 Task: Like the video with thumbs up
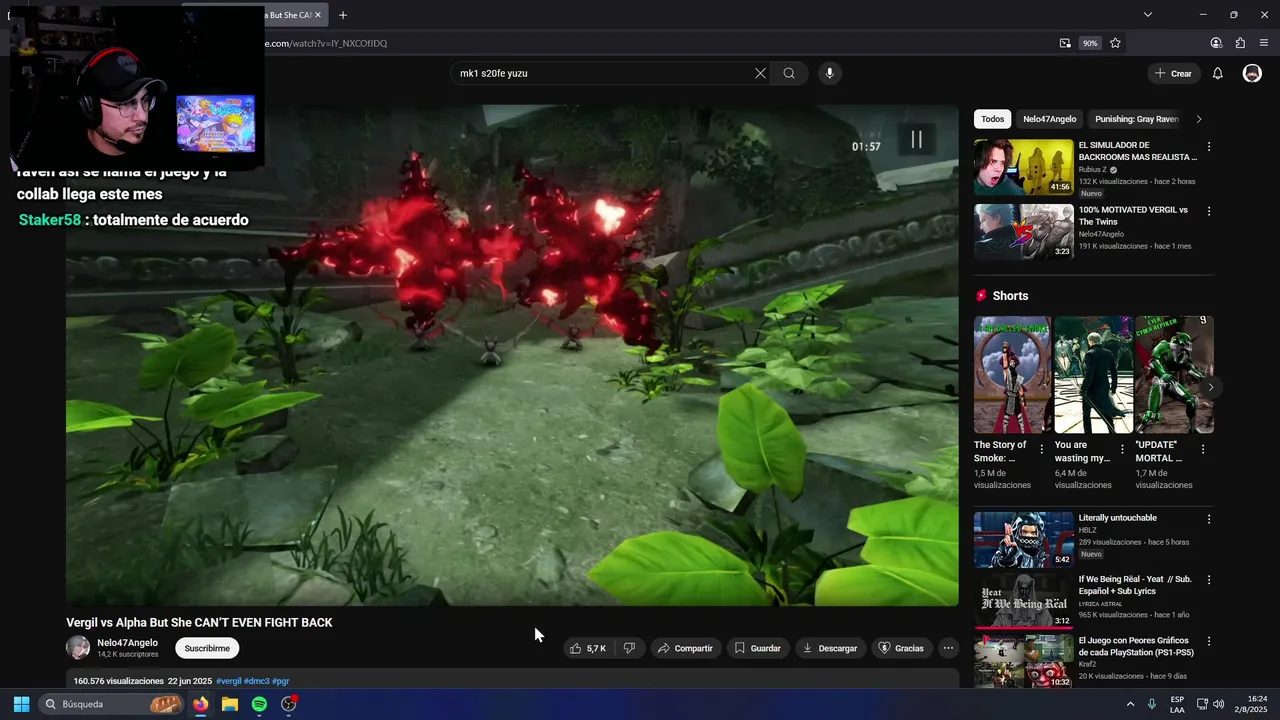(x=588, y=648)
